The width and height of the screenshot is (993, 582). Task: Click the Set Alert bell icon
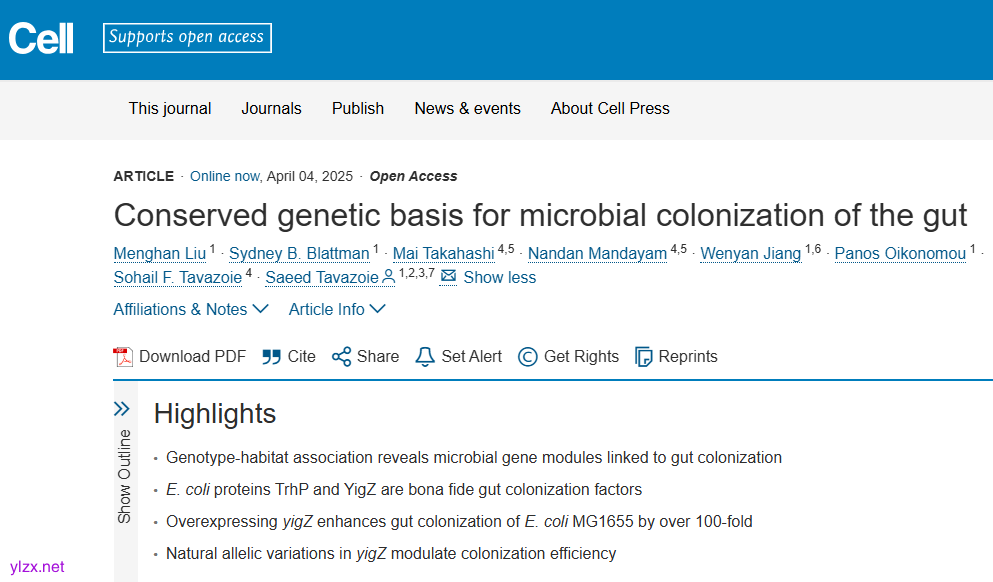(425, 357)
